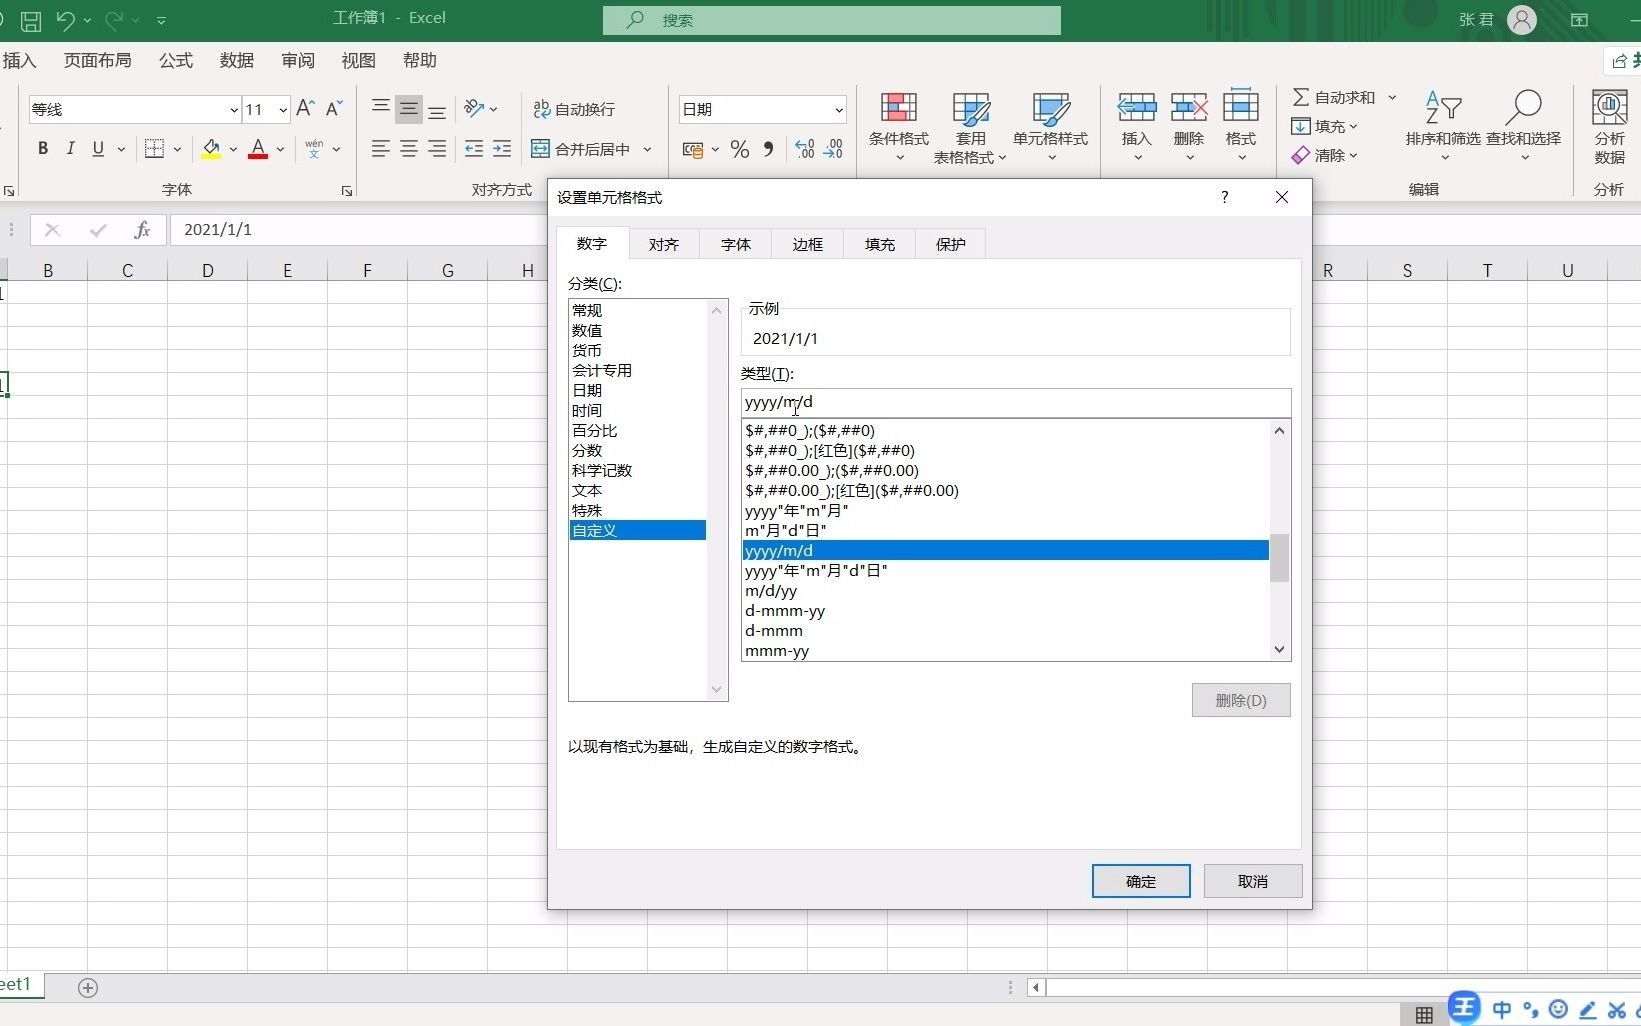Select the m/d/yy format in the list
Image resolution: width=1641 pixels, height=1026 pixels.
[770, 591]
